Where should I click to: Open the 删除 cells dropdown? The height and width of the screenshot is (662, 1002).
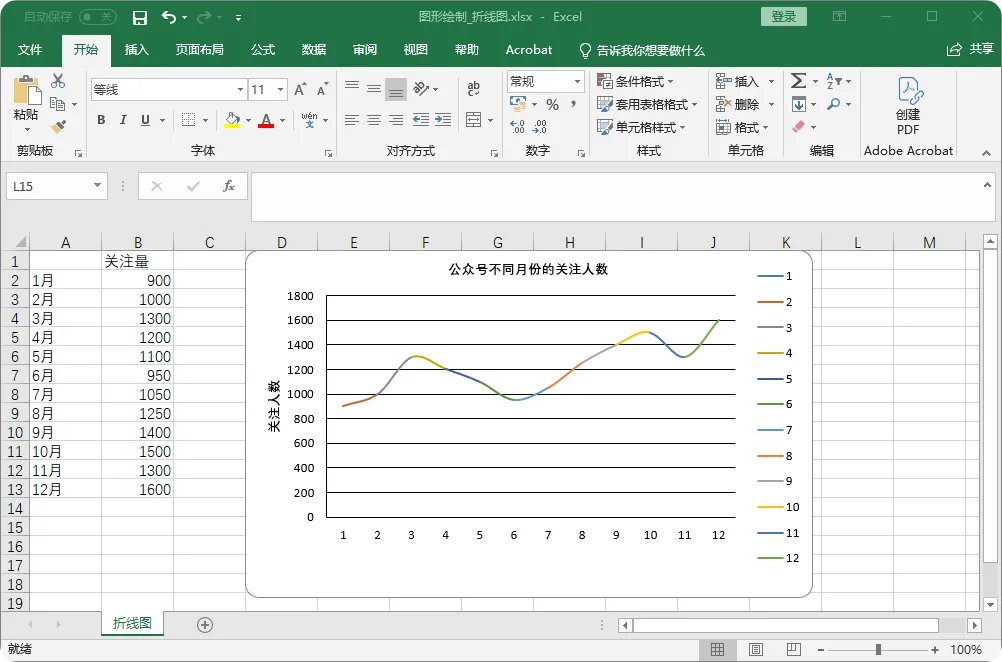coord(771,104)
